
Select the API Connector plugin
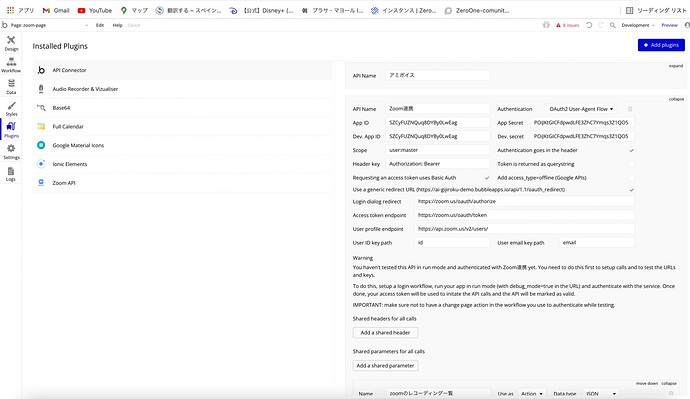click(183, 70)
